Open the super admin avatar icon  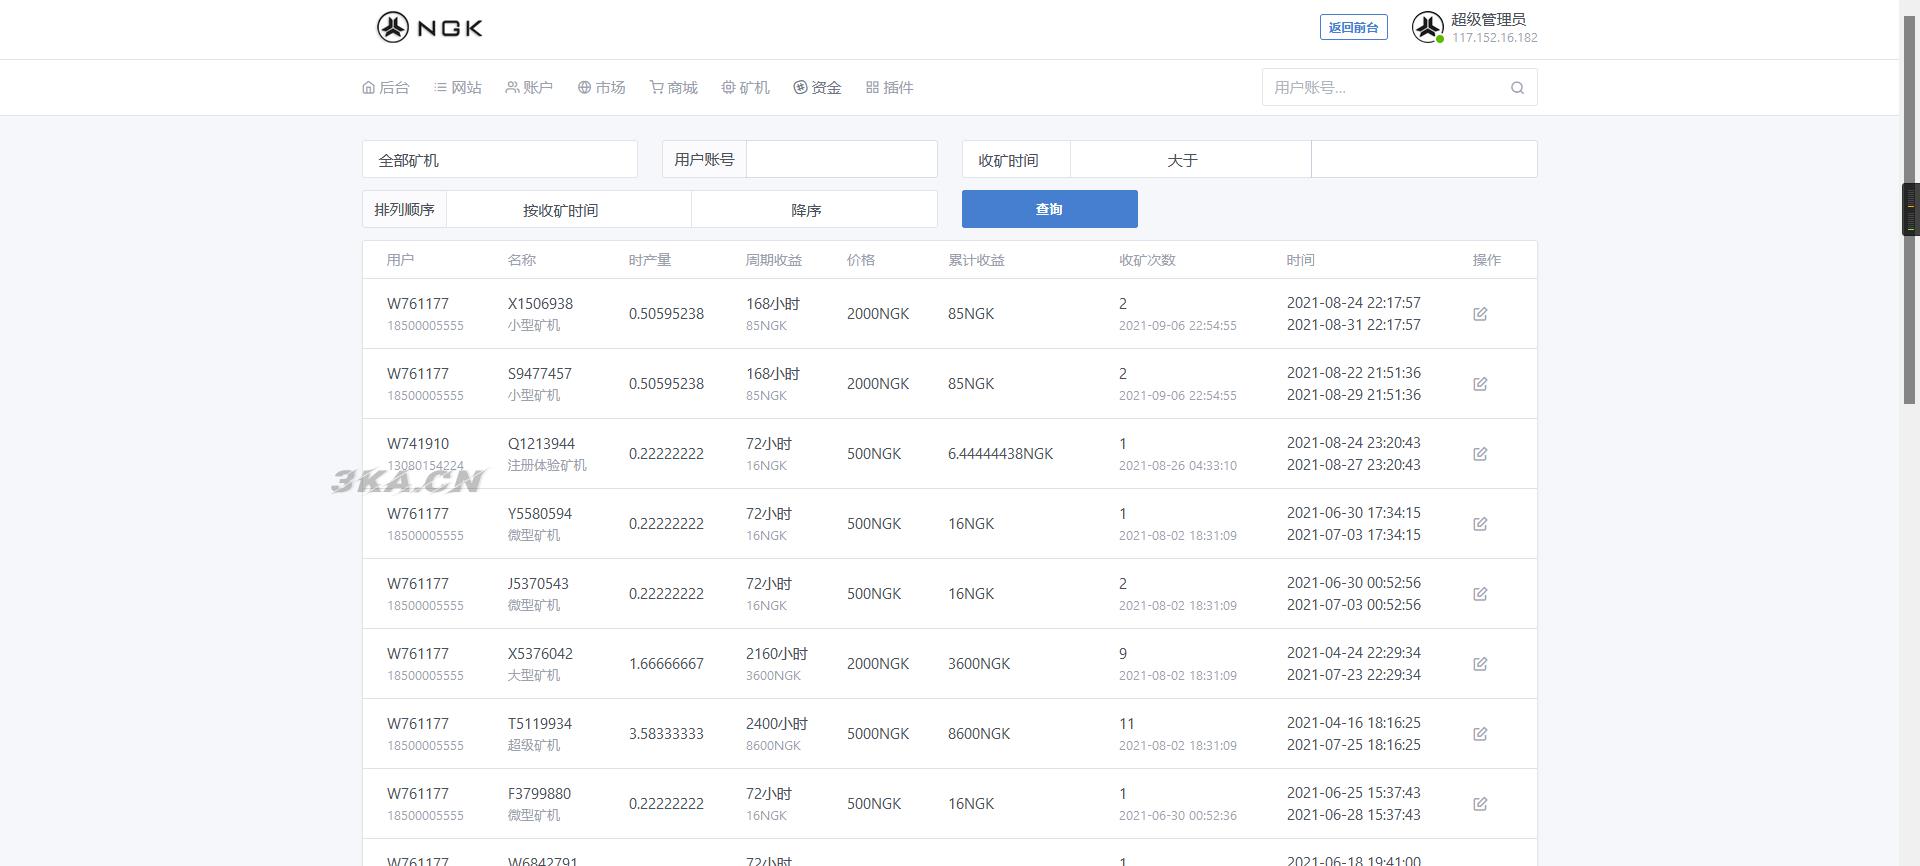click(1427, 28)
